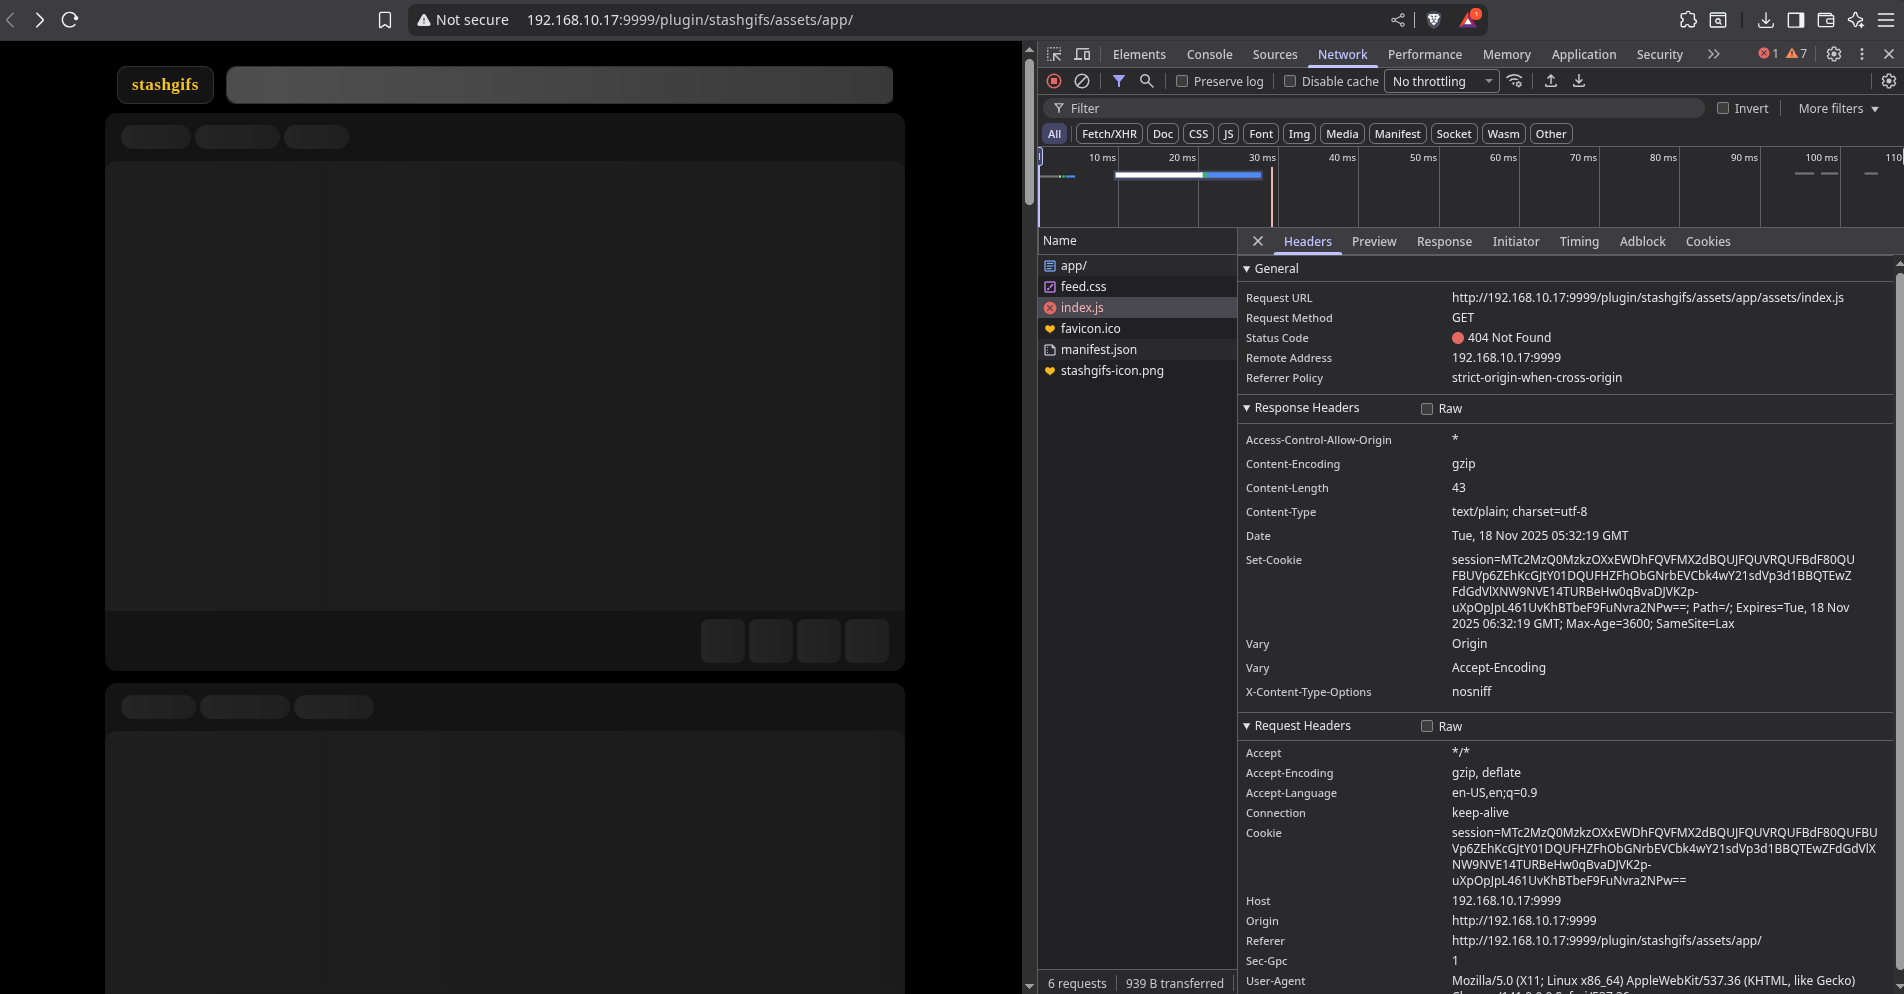Enable the Preserve log checkbox

click(1182, 81)
